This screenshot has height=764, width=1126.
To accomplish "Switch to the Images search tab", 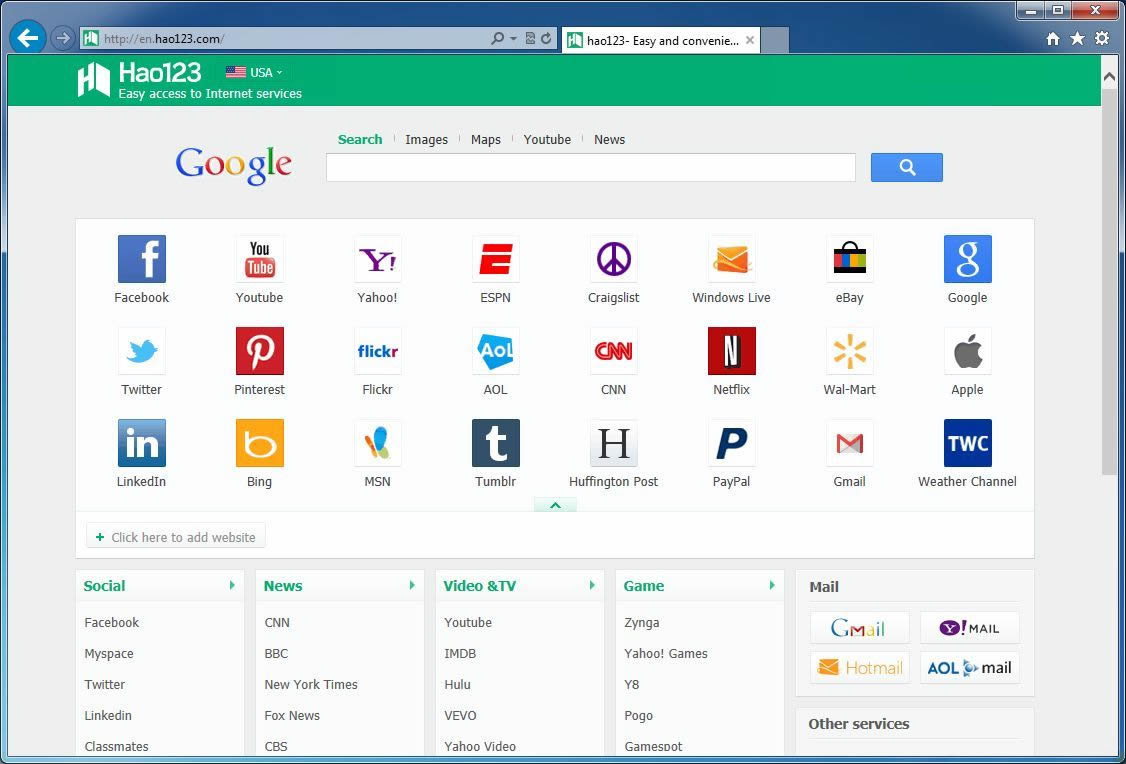I will [x=427, y=139].
